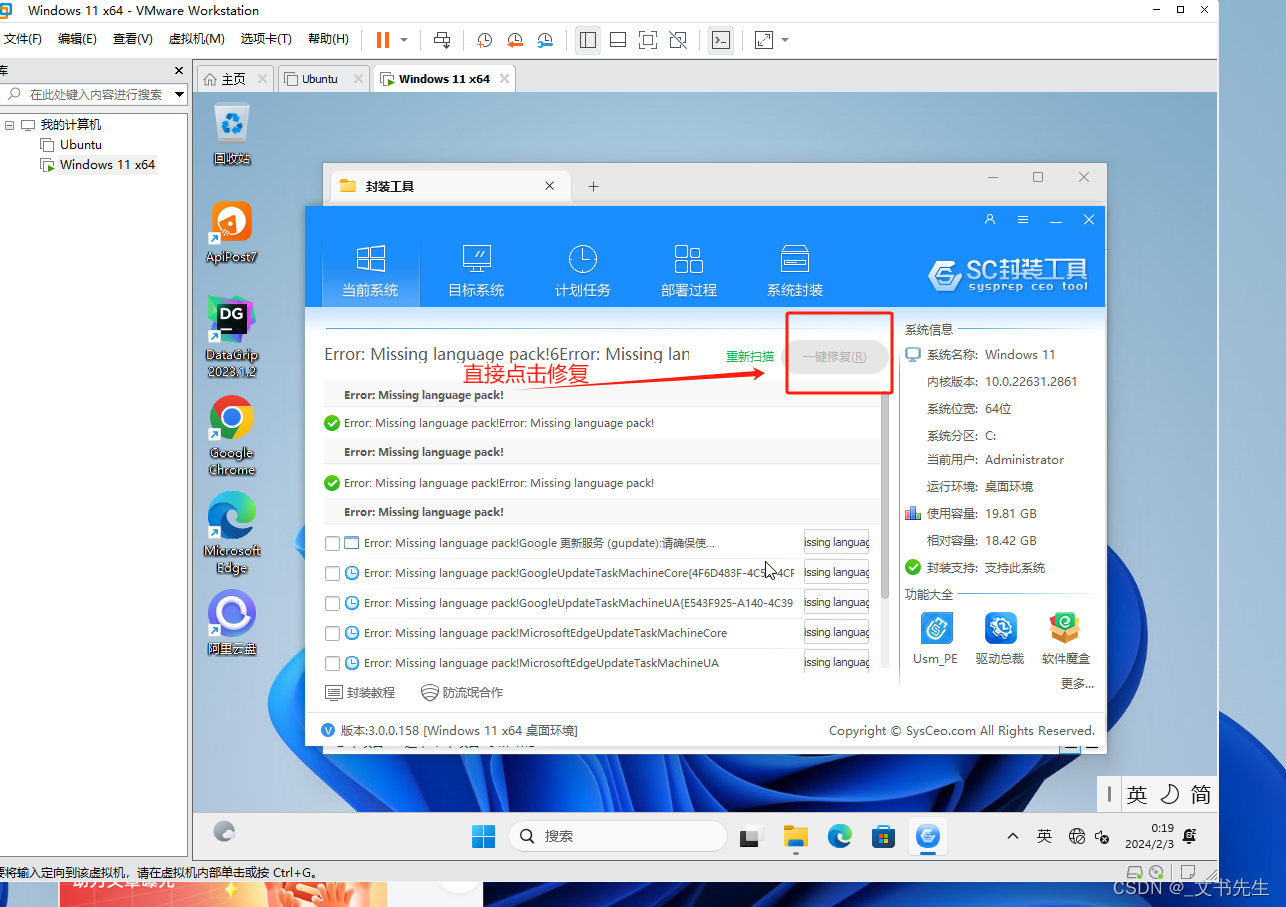Open the 当前系统 tab in SC tool
Viewport: 1286px width, 907px height.
[x=370, y=272]
